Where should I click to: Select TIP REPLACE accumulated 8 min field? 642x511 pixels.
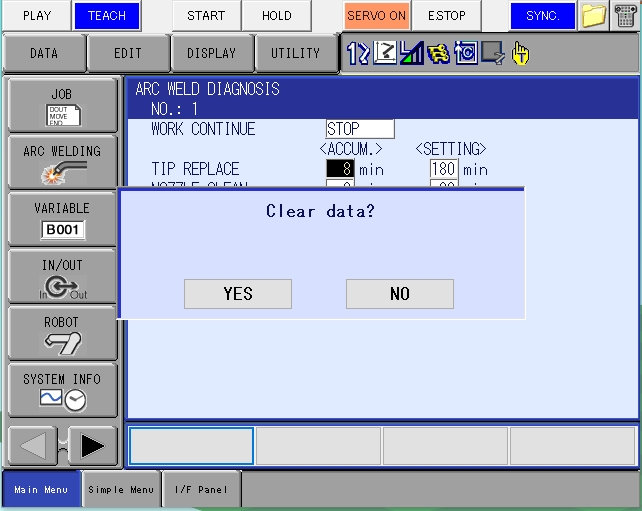tap(340, 169)
